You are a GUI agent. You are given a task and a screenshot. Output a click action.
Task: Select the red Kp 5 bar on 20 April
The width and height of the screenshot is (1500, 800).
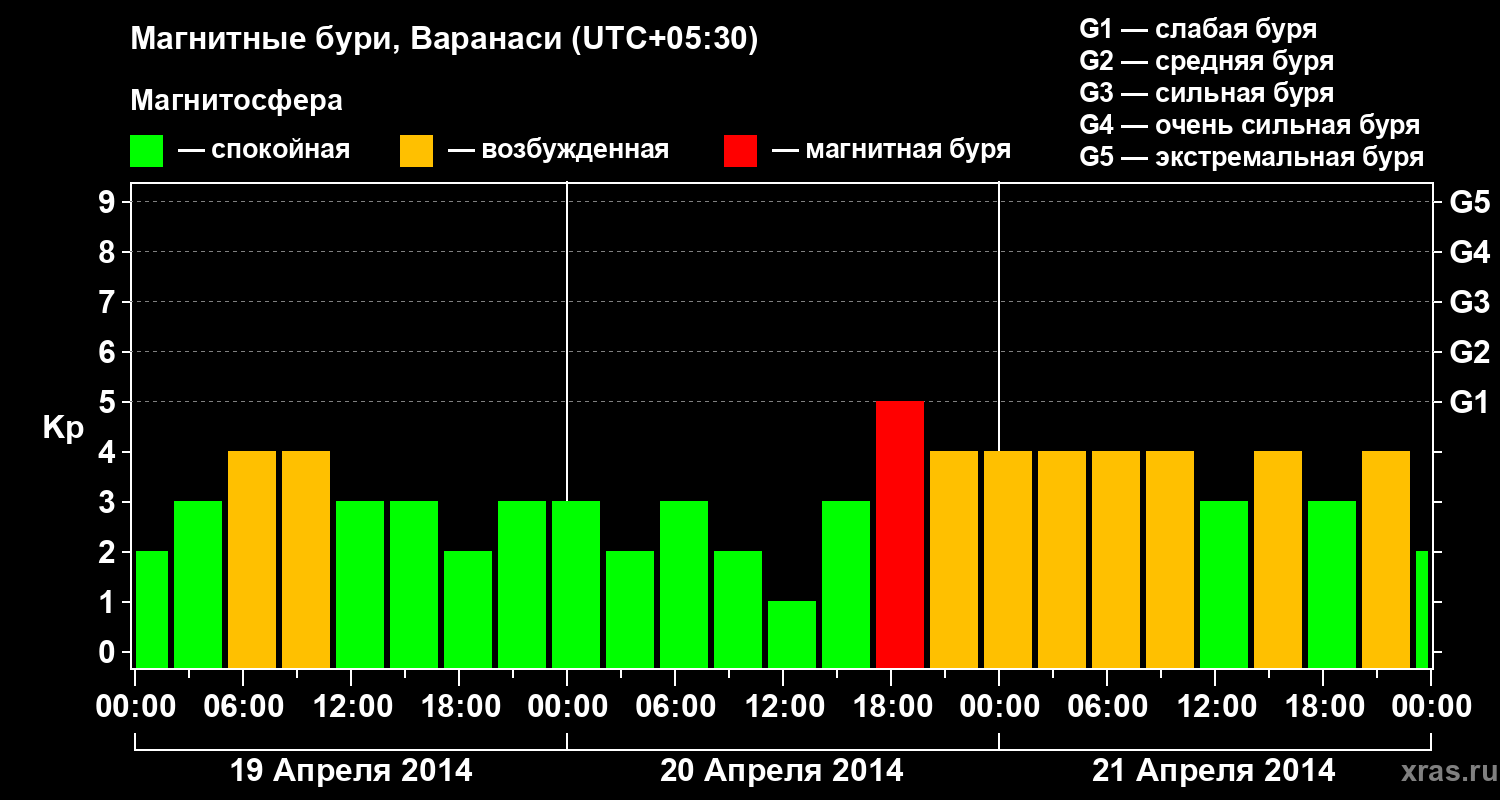pyautogui.click(x=900, y=534)
